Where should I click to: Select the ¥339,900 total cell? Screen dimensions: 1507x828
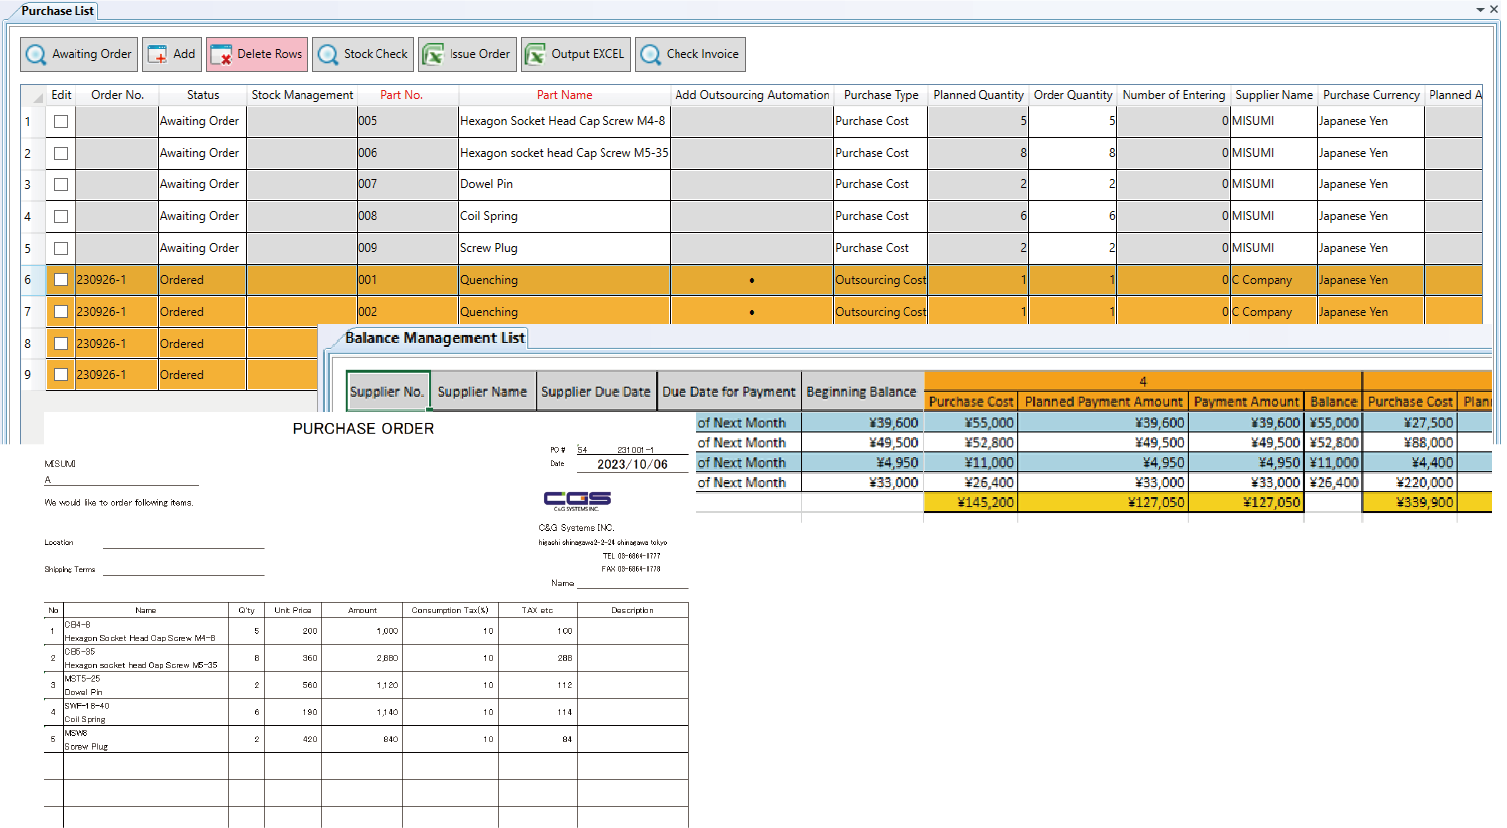(1409, 502)
